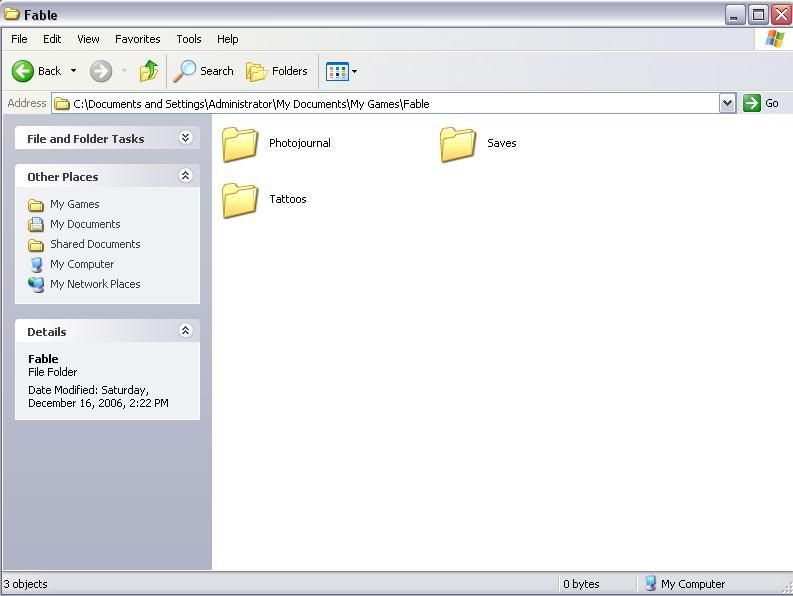Open My Games link in Other Places

(74, 204)
